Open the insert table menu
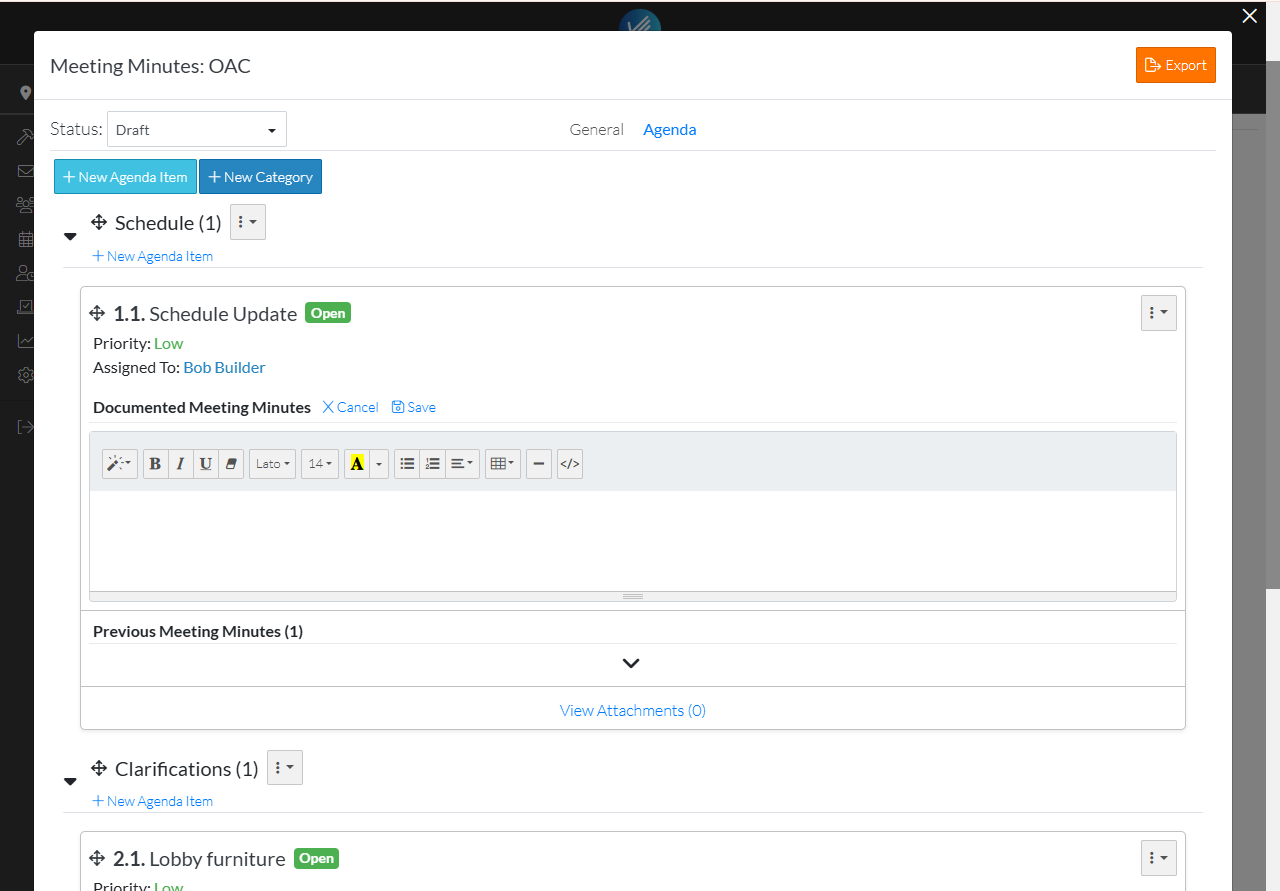Screen dimensions: 1280x891 coord(503,464)
